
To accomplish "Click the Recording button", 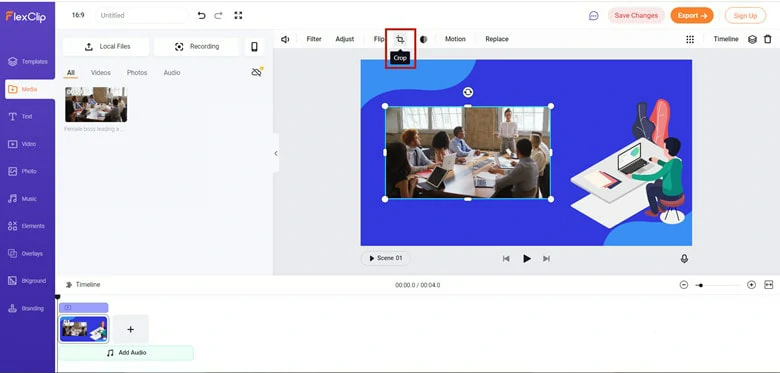I will point(196,47).
